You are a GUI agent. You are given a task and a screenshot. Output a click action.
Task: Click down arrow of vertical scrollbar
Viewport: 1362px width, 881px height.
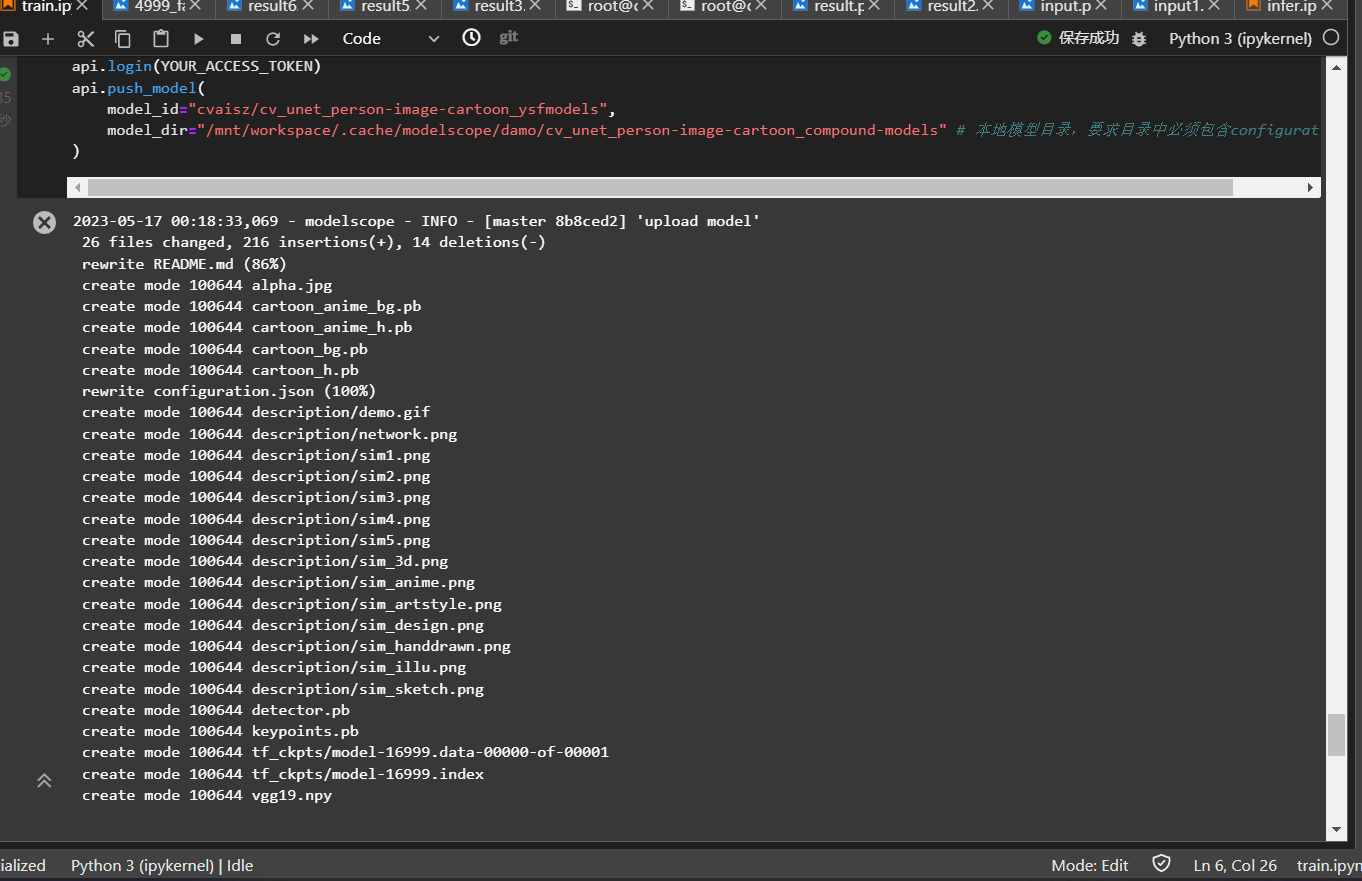[1336, 829]
